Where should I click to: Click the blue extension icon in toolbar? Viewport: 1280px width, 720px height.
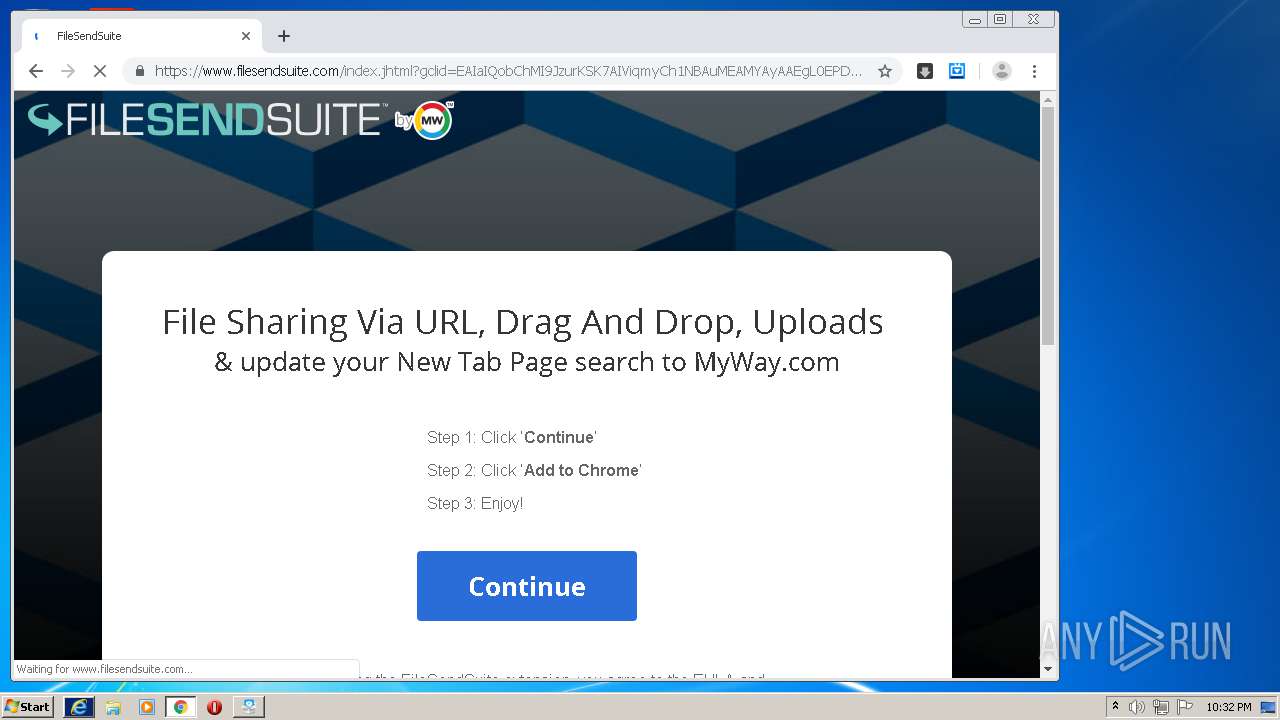957,71
